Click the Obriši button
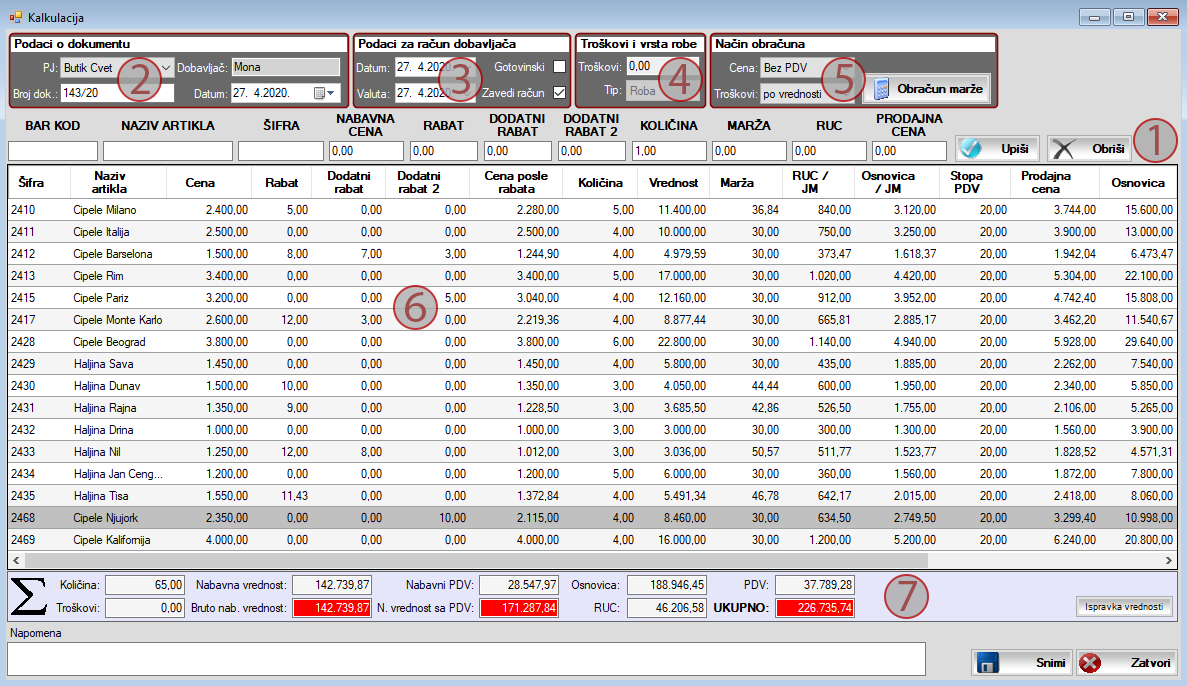 click(1089, 149)
